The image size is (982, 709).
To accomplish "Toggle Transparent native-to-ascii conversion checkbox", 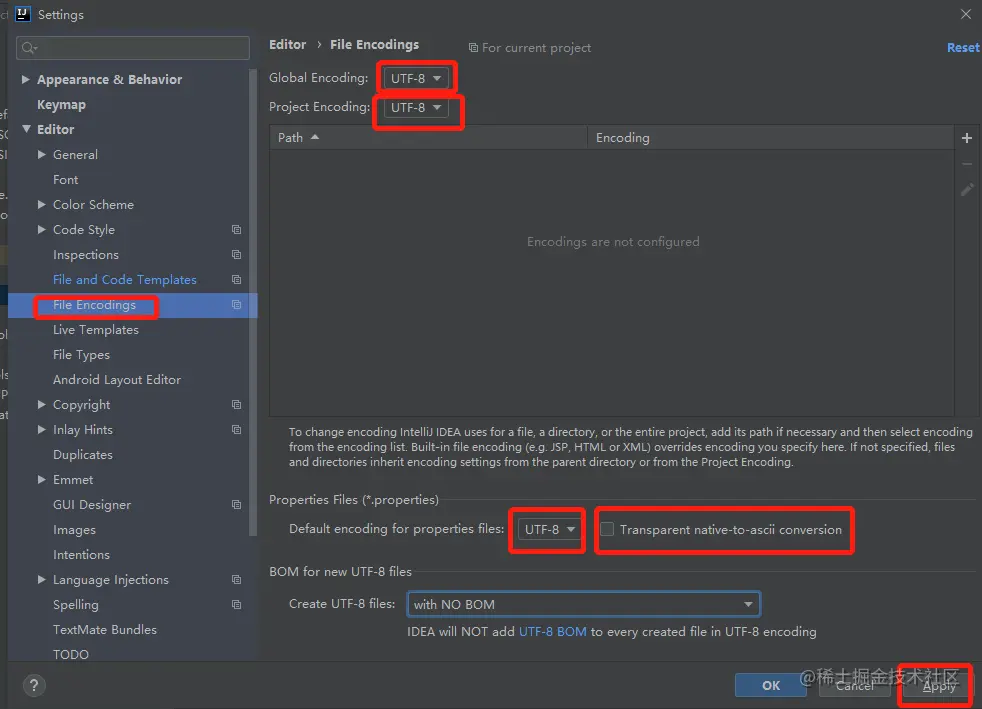I will [607, 529].
